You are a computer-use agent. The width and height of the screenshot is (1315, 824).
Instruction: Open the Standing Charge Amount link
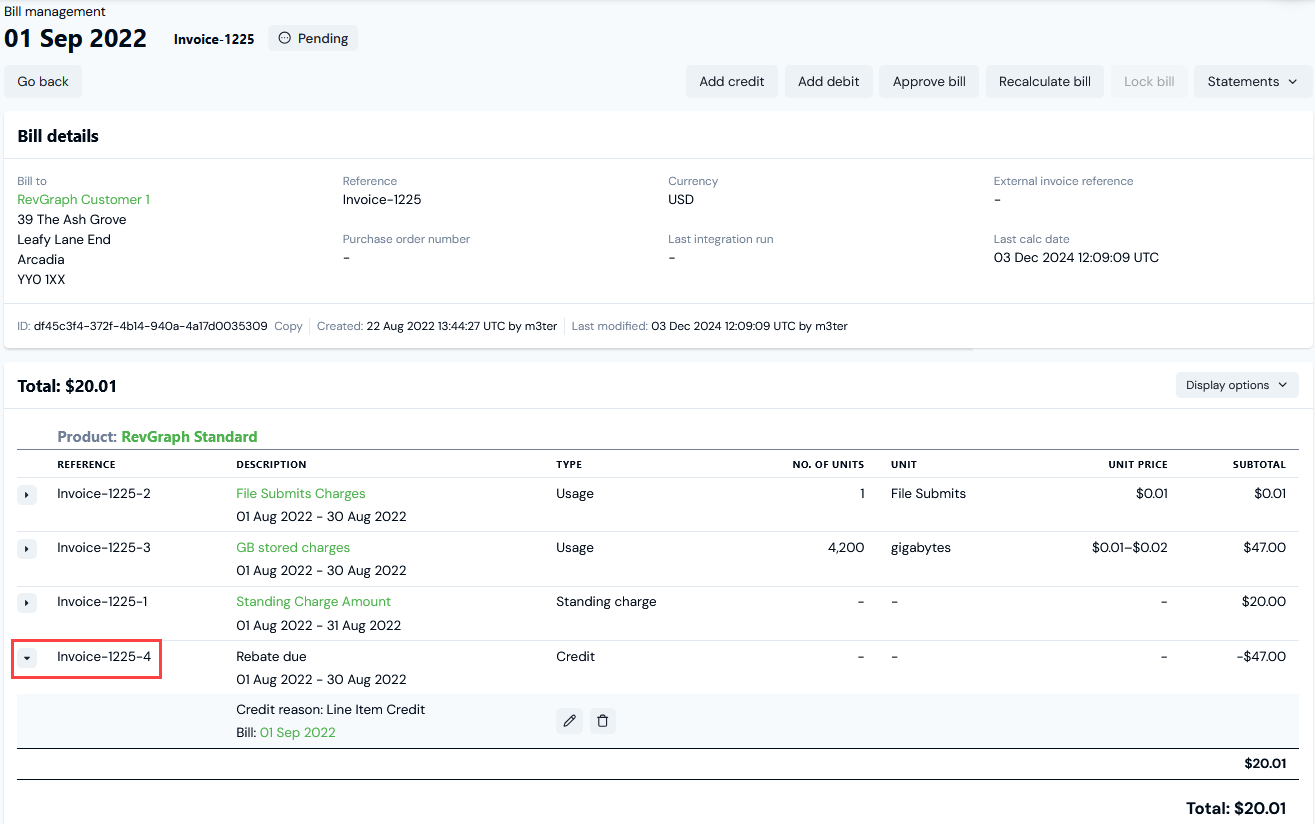coord(313,602)
